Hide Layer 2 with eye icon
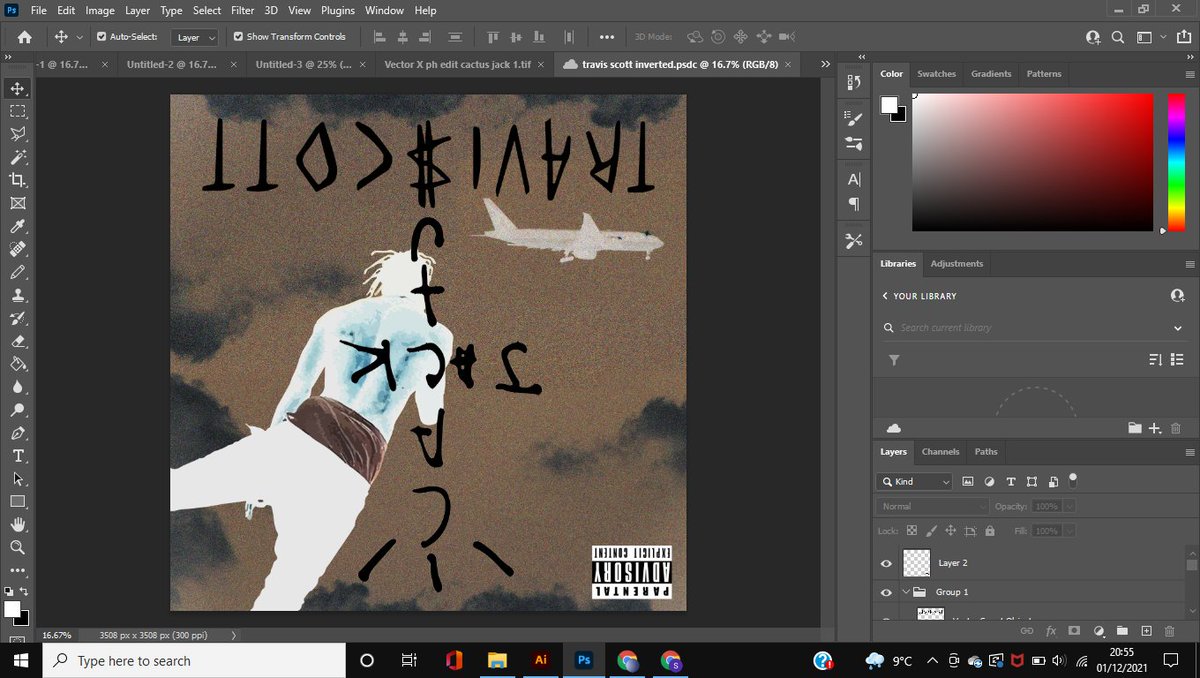 click(x=886, y=563)
